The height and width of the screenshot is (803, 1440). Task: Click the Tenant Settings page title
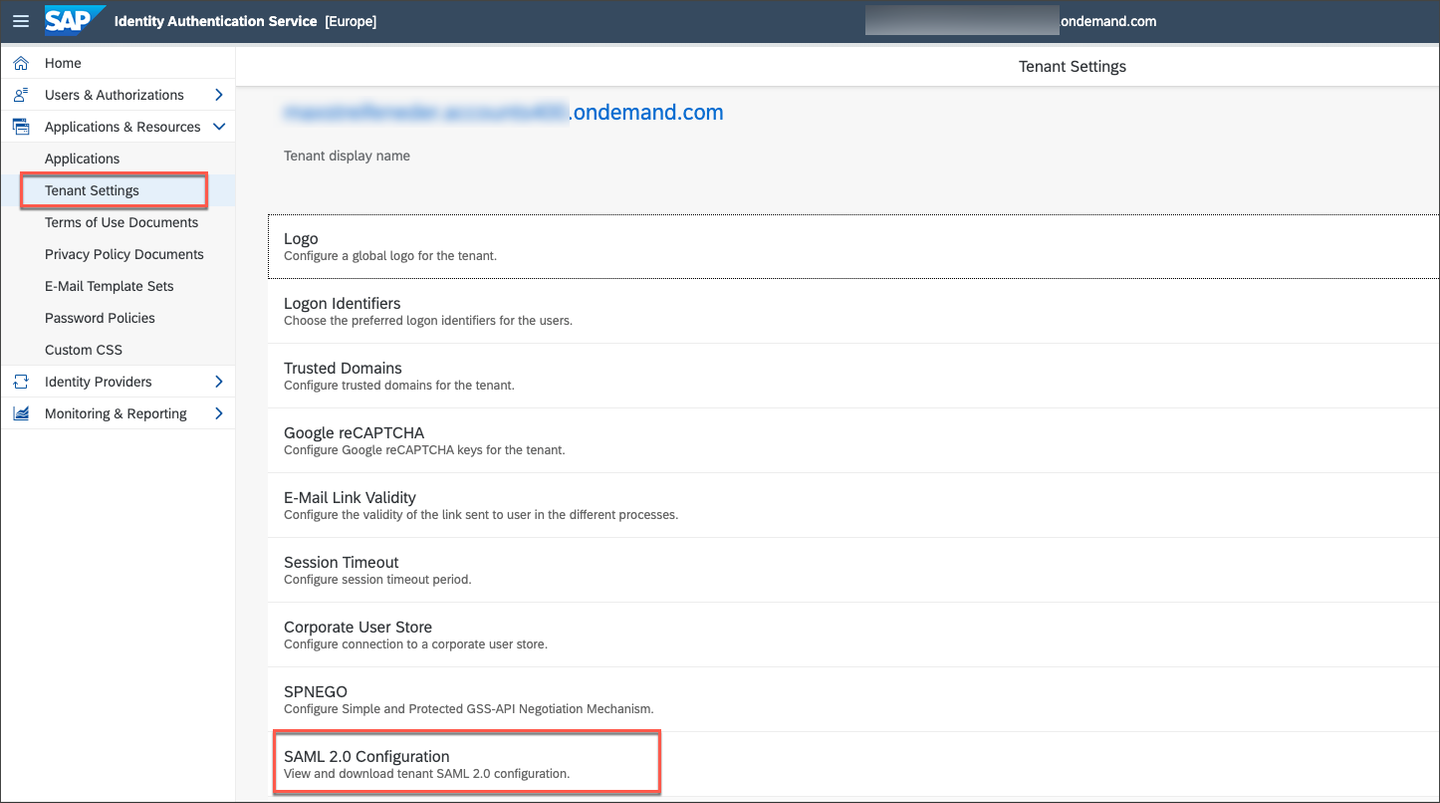1072,67
